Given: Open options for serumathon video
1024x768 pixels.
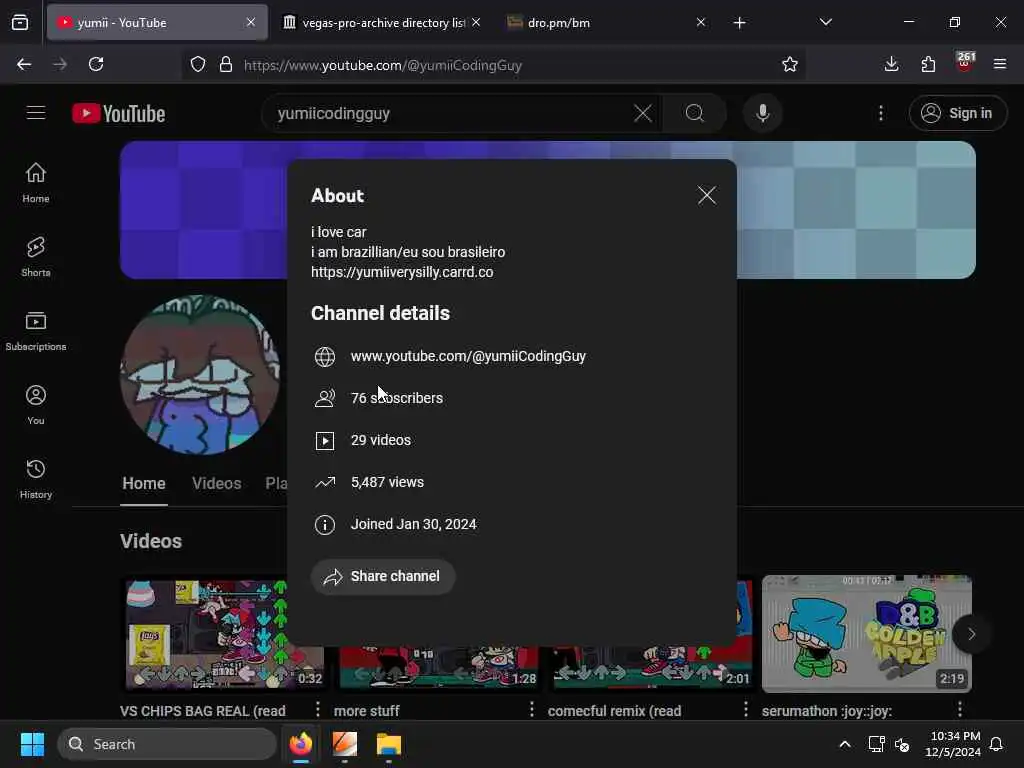Looking at the screenshot, I should tap(959, 710).
